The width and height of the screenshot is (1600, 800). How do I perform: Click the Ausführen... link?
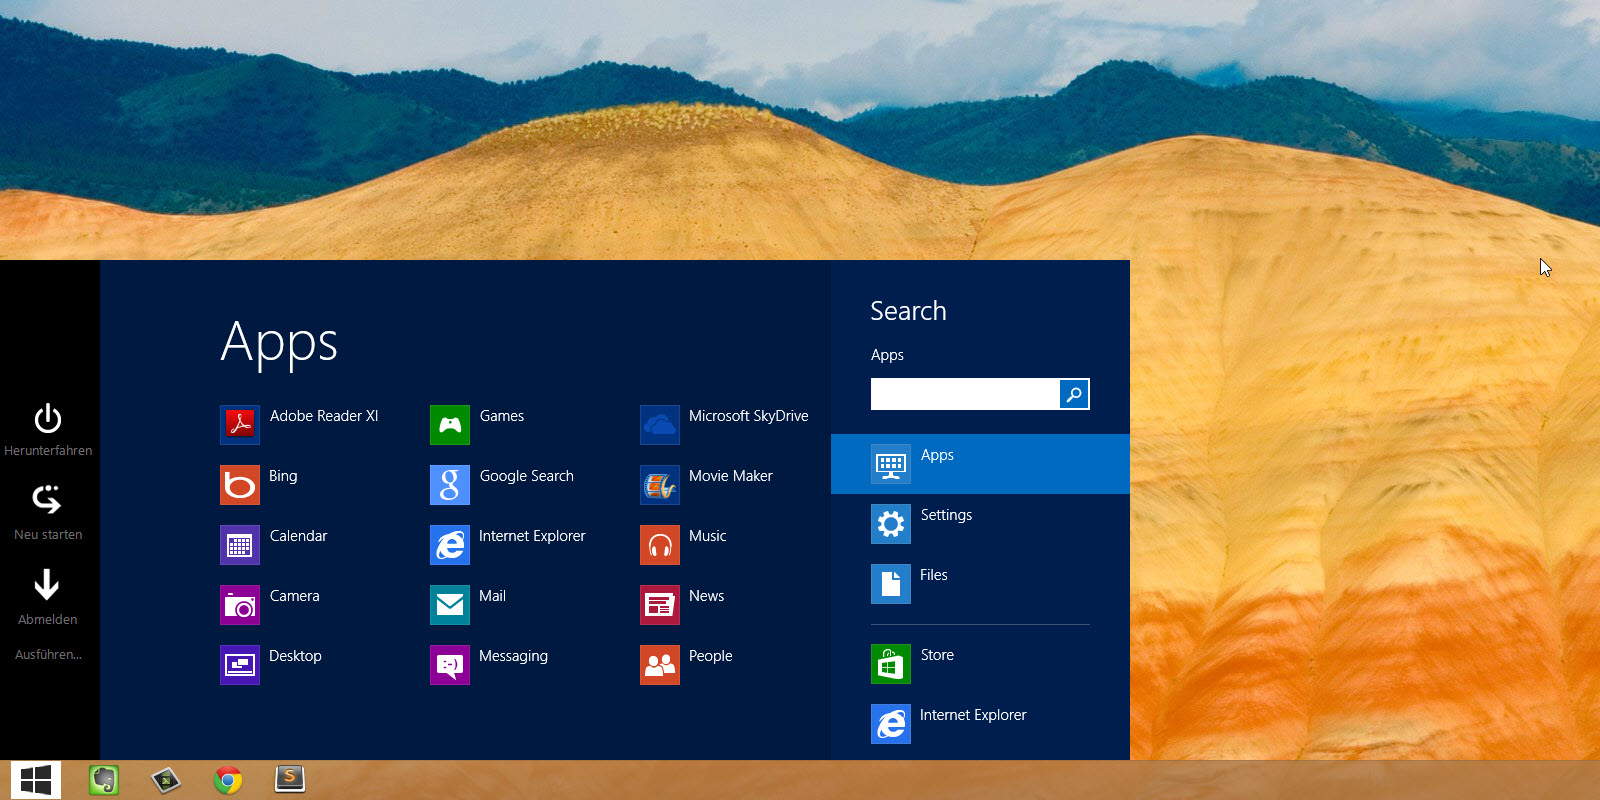tap(48, 655)
